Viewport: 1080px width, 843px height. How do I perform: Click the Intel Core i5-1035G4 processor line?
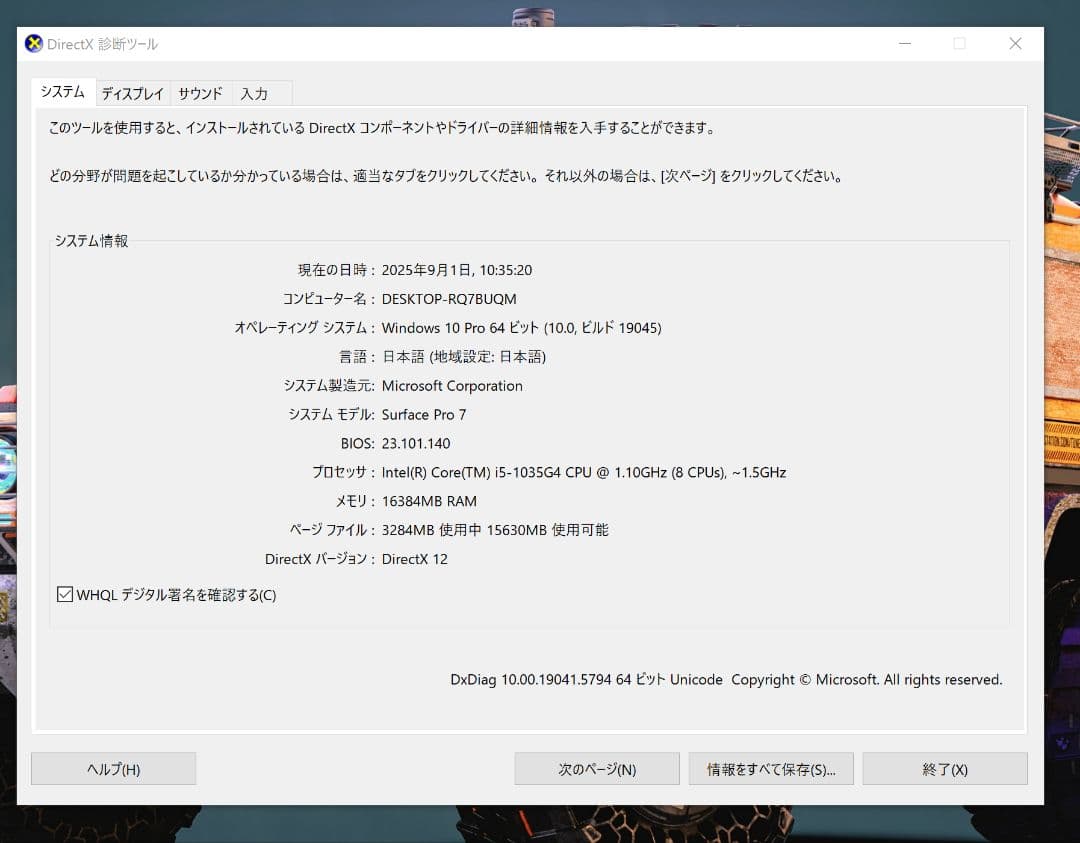point(585,472)
